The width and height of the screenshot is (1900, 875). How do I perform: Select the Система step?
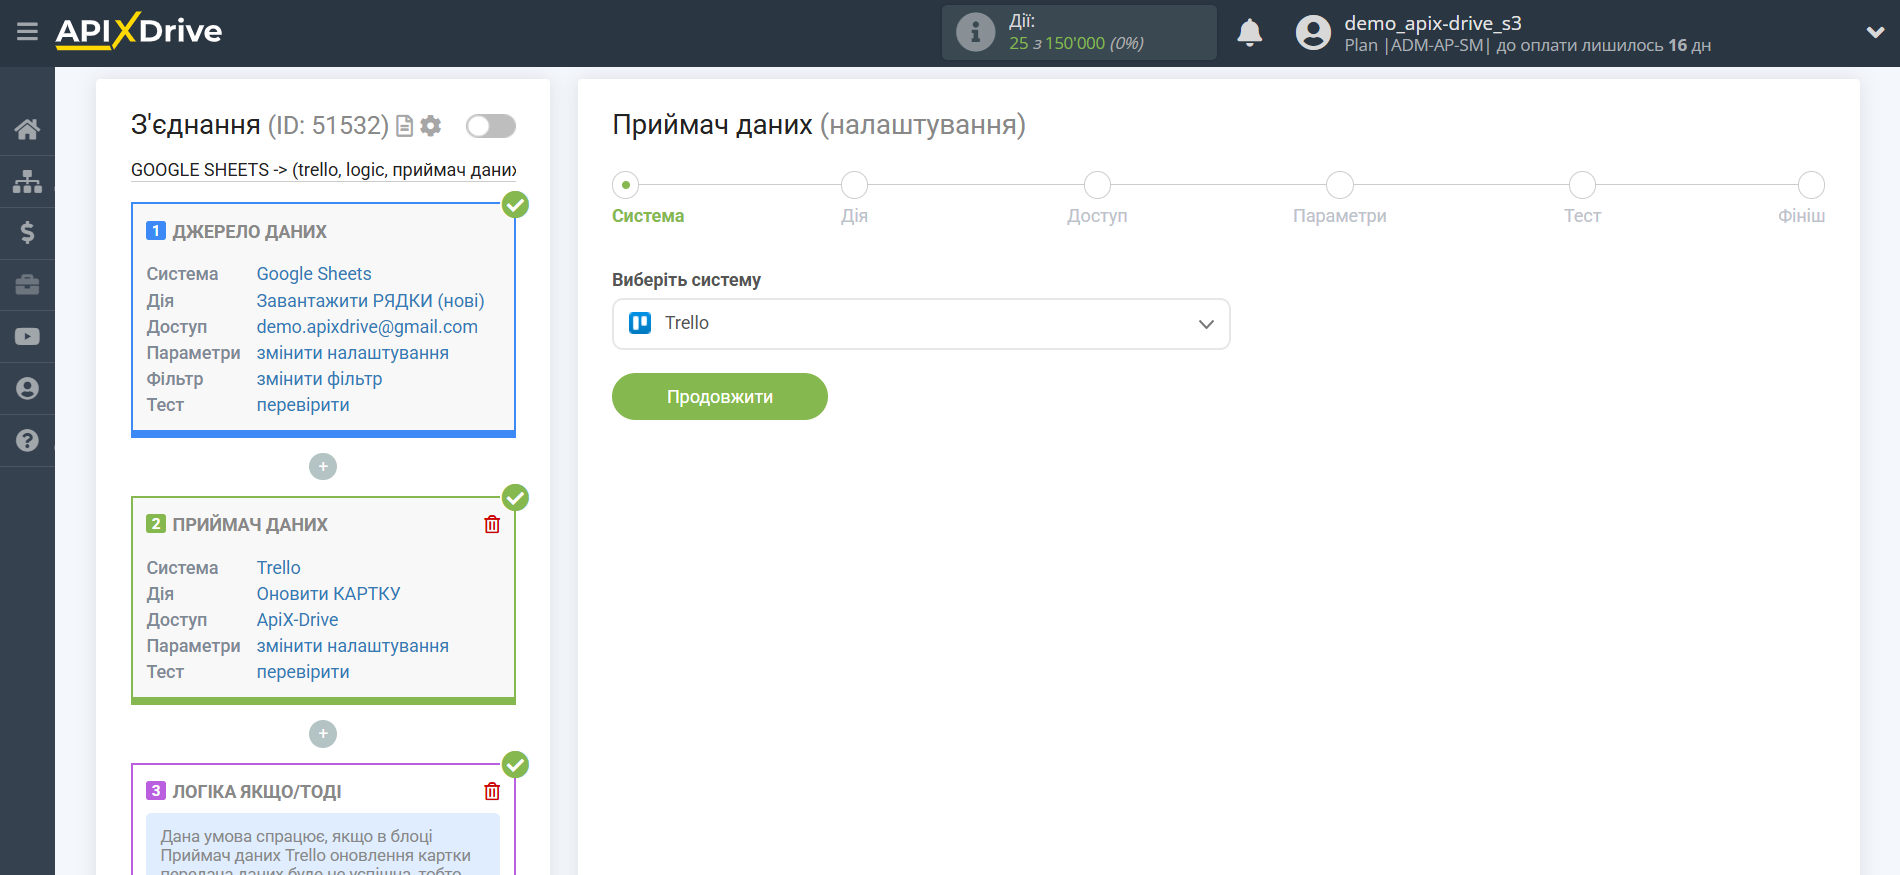coord(626,185)
